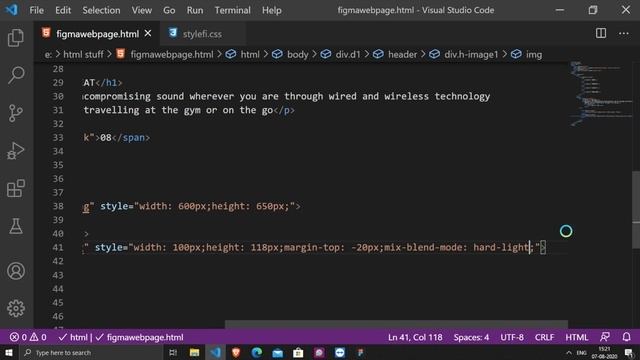The image size is (640, 360).
Task: Open the Action Center taskbar icon
Action: pos(629,353)
